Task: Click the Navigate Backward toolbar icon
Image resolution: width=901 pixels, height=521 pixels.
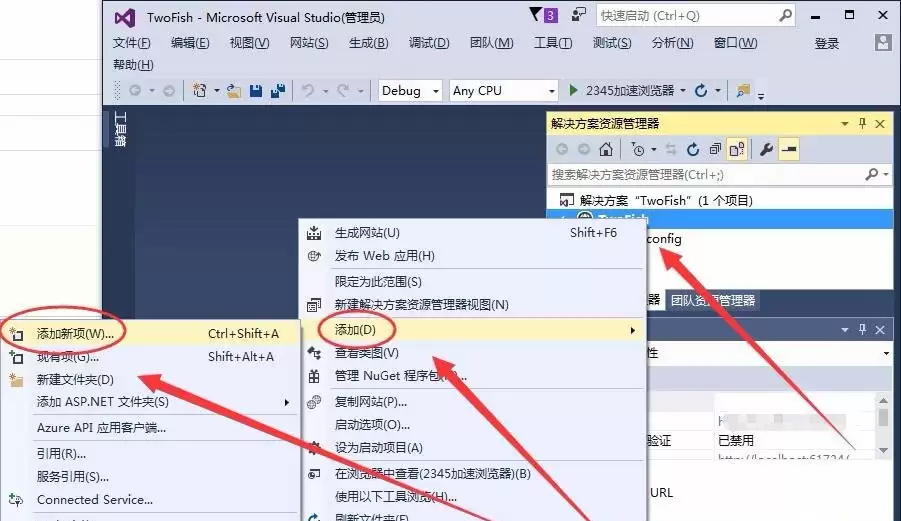Action: [x=135, y=91]
